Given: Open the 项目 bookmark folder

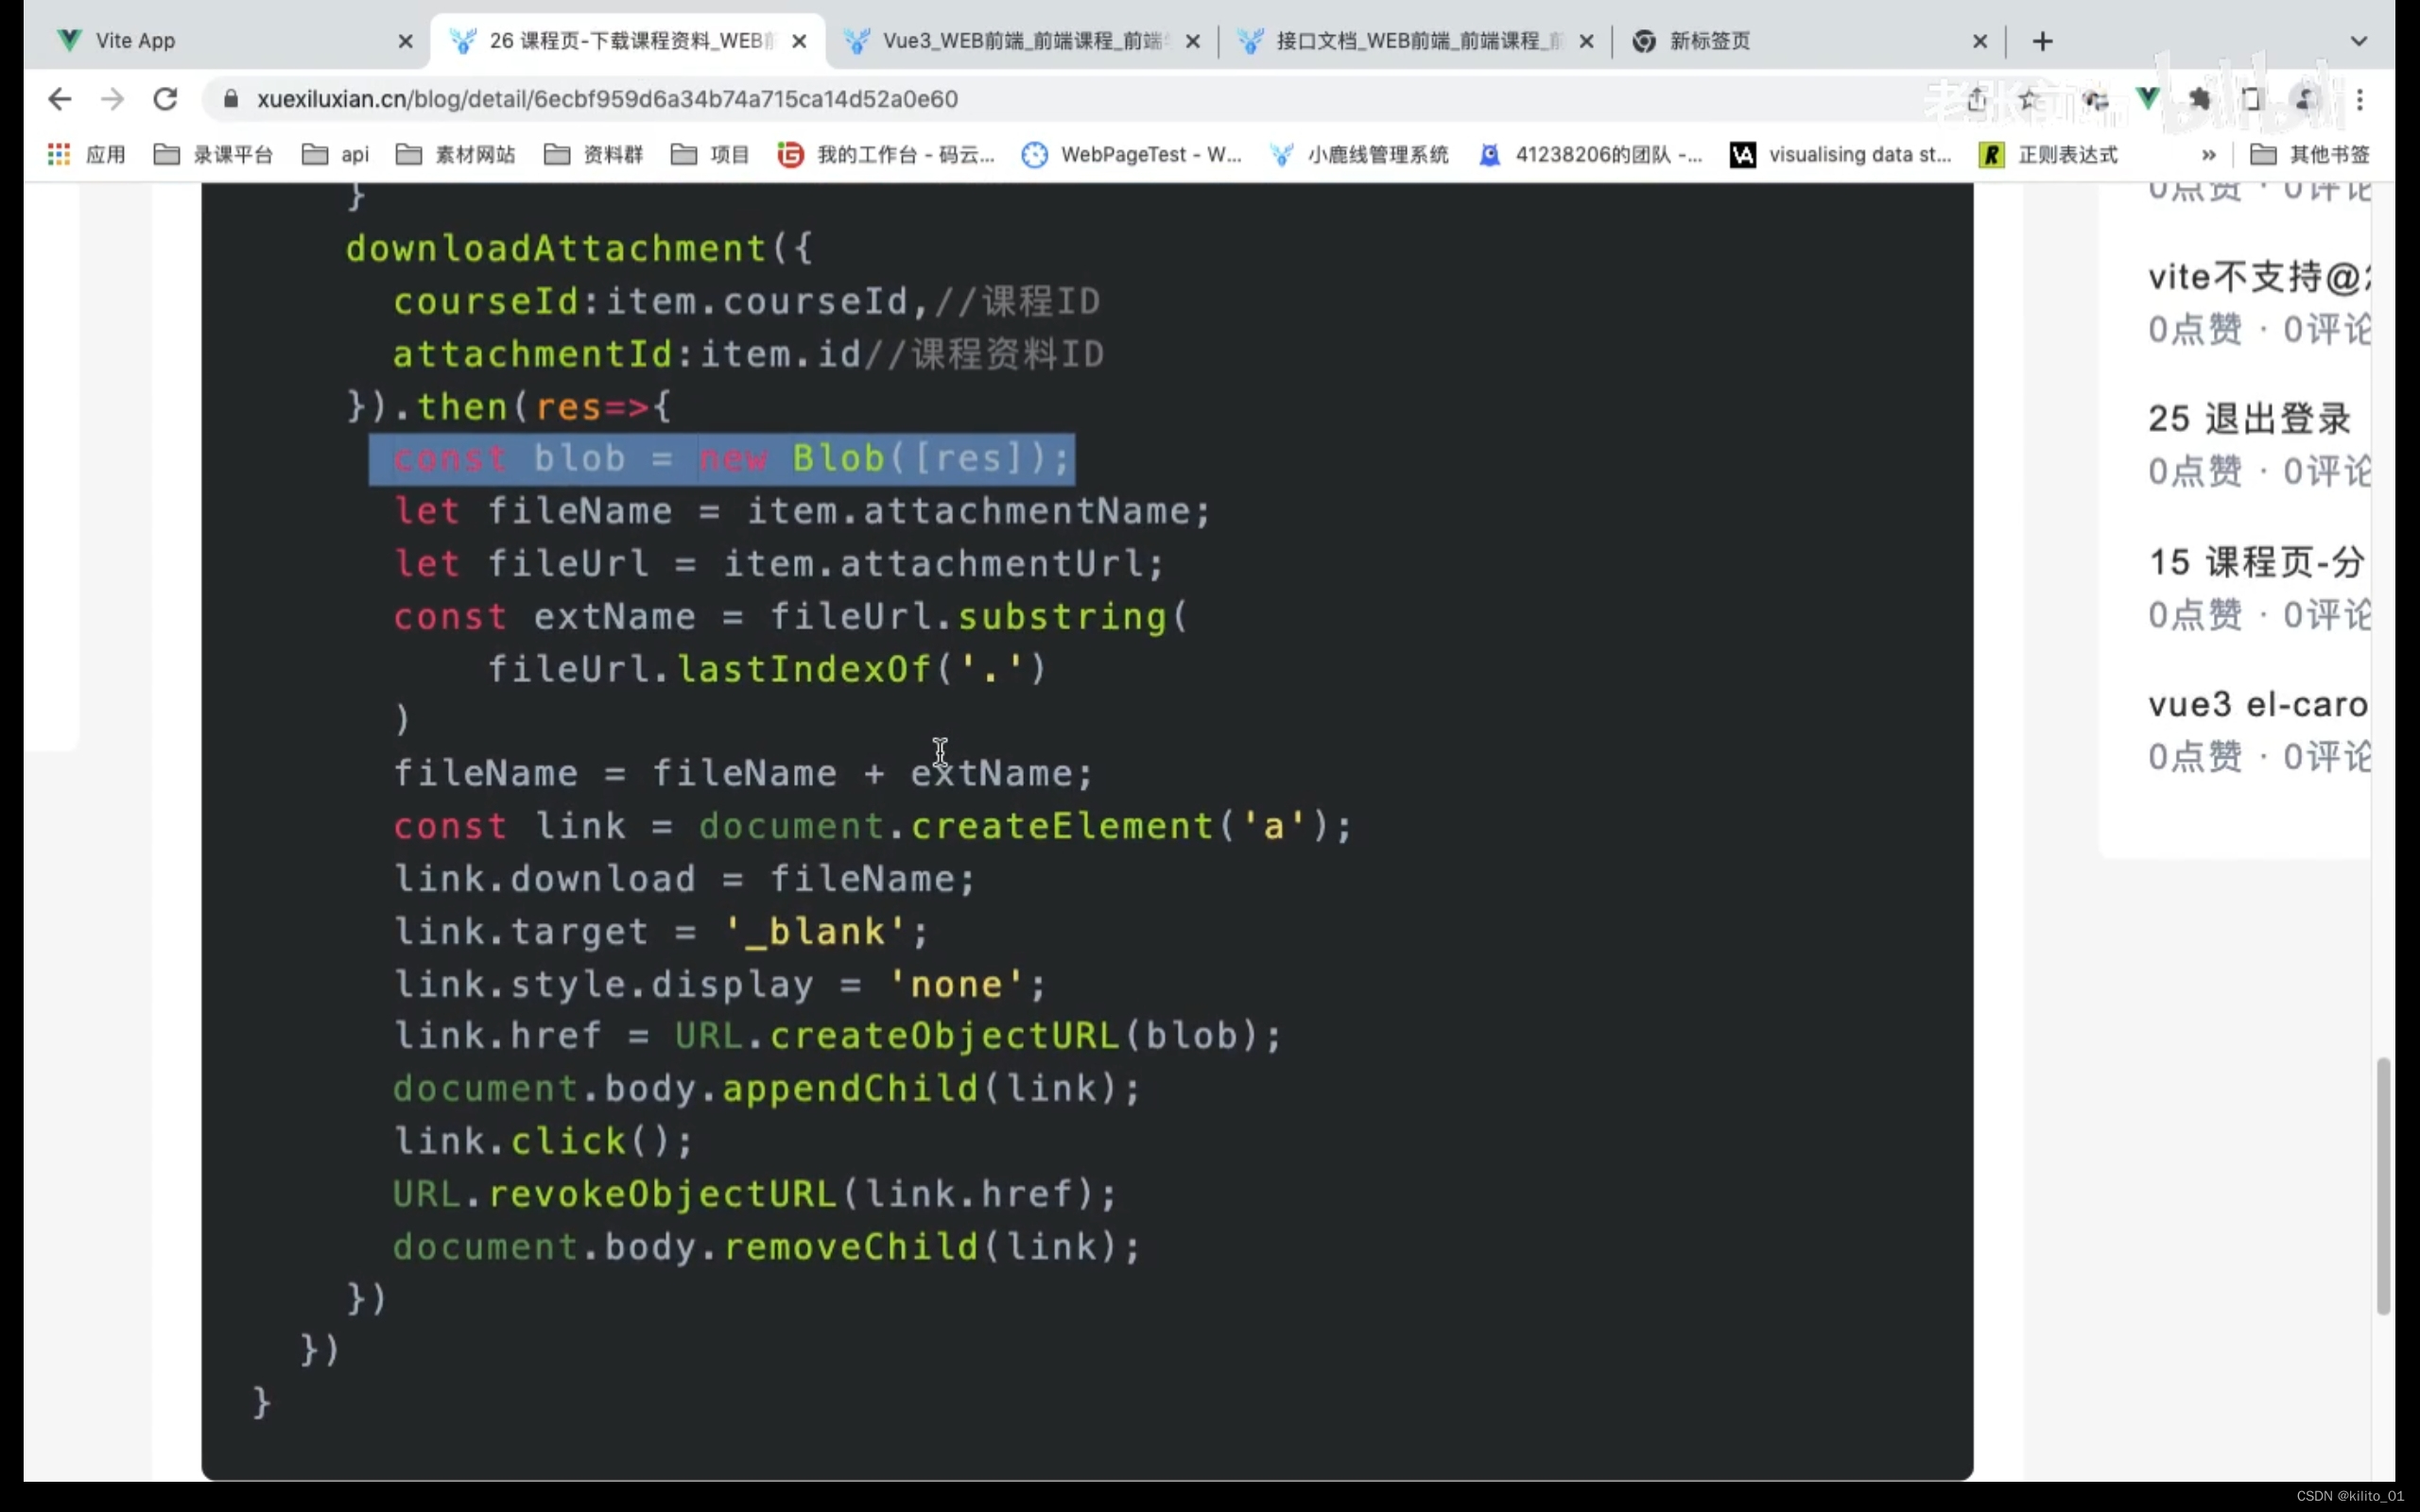Looking at the screenshot, I should pos(710,154).
